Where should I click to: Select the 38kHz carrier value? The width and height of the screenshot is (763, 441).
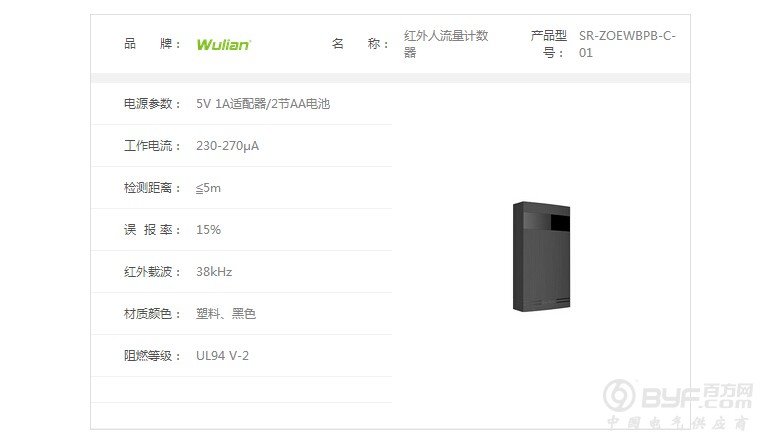click(x=214, y=272)
